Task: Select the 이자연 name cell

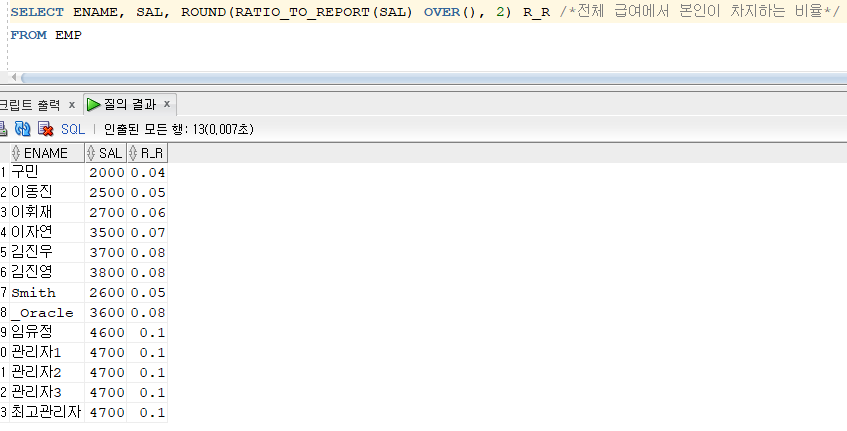Action: point(47,232)
